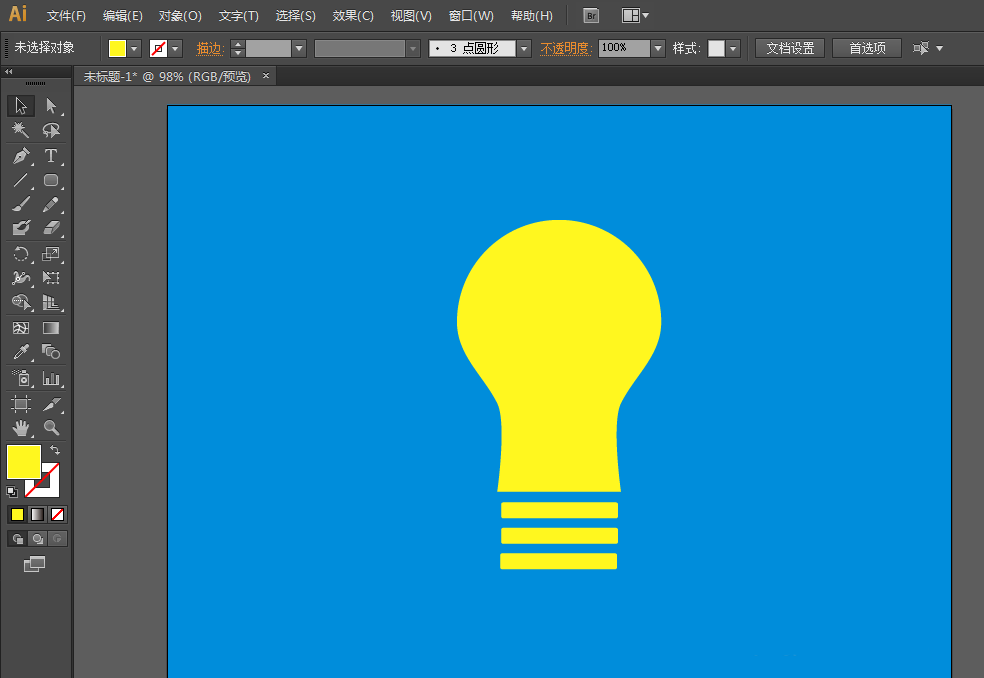Image resolution: width=984 pixels, height=678 pixels.
Task: Swap fill and stroke colors
Action: (55, 451)
